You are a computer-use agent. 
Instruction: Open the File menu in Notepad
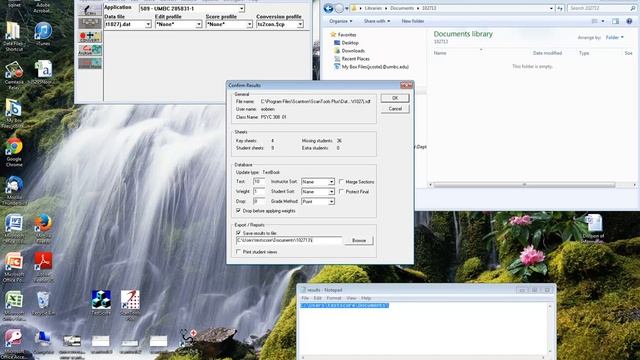[x=305, y=298]
